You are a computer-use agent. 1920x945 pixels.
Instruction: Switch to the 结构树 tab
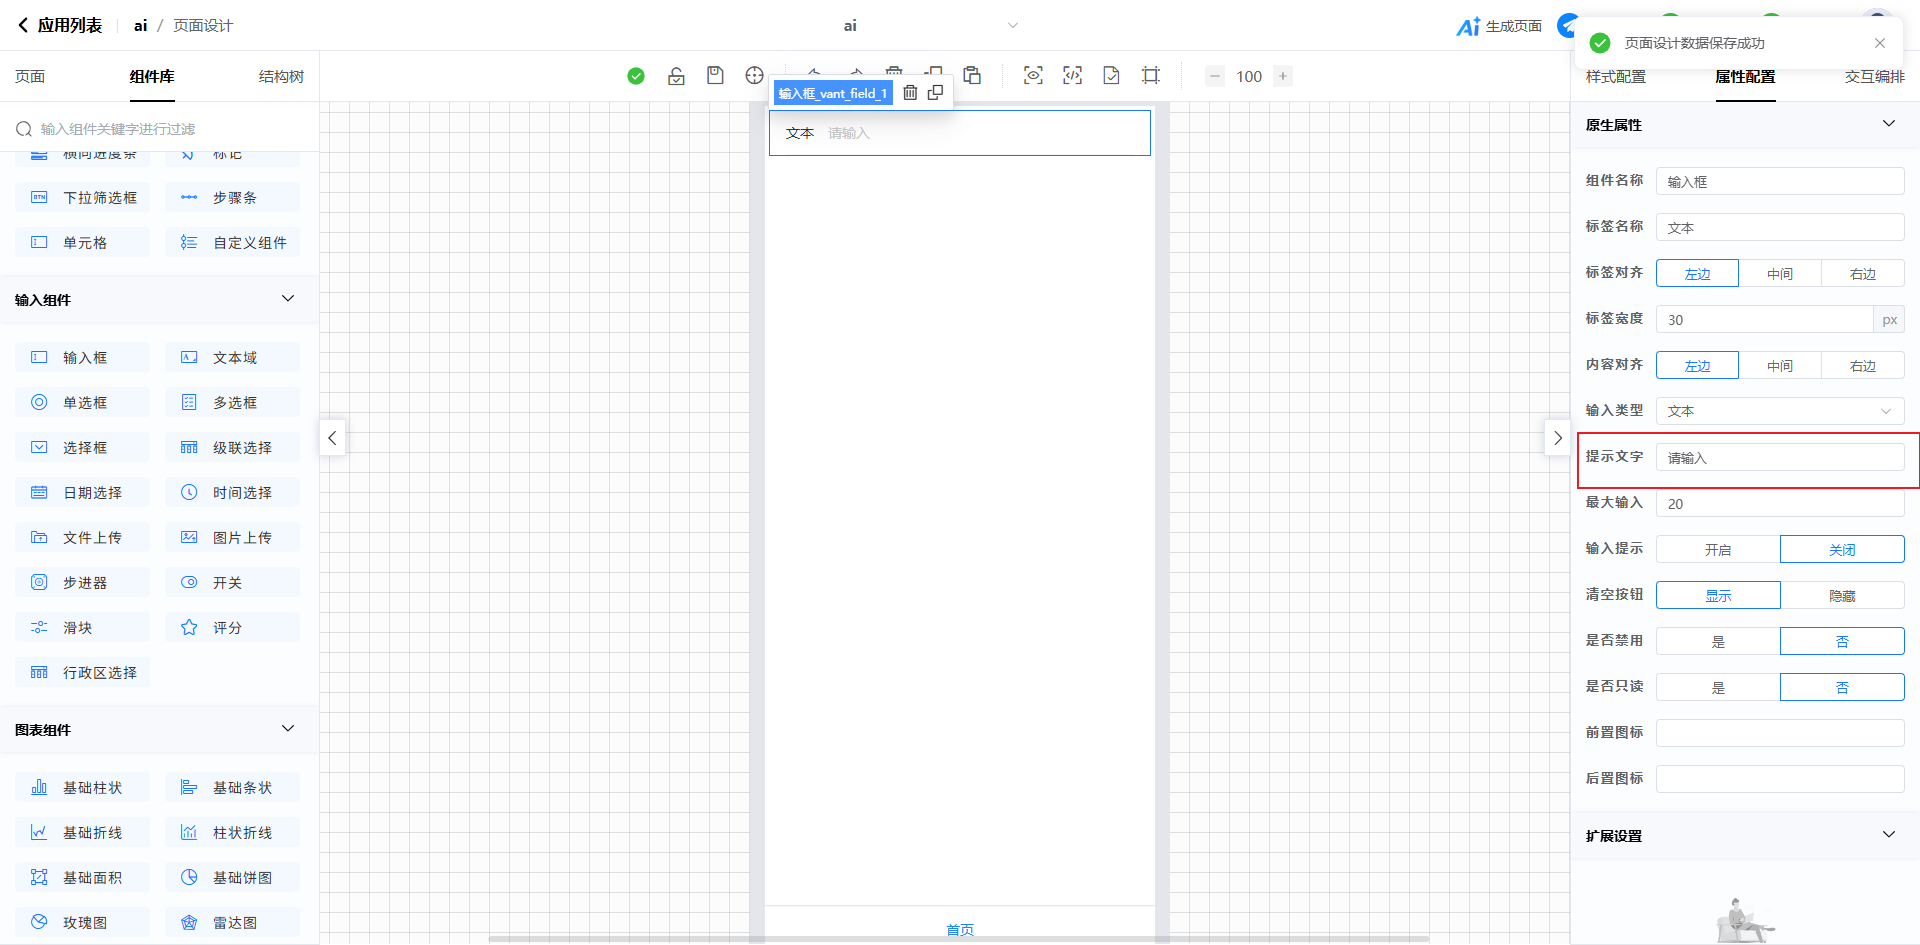click(x=281, y=77)
